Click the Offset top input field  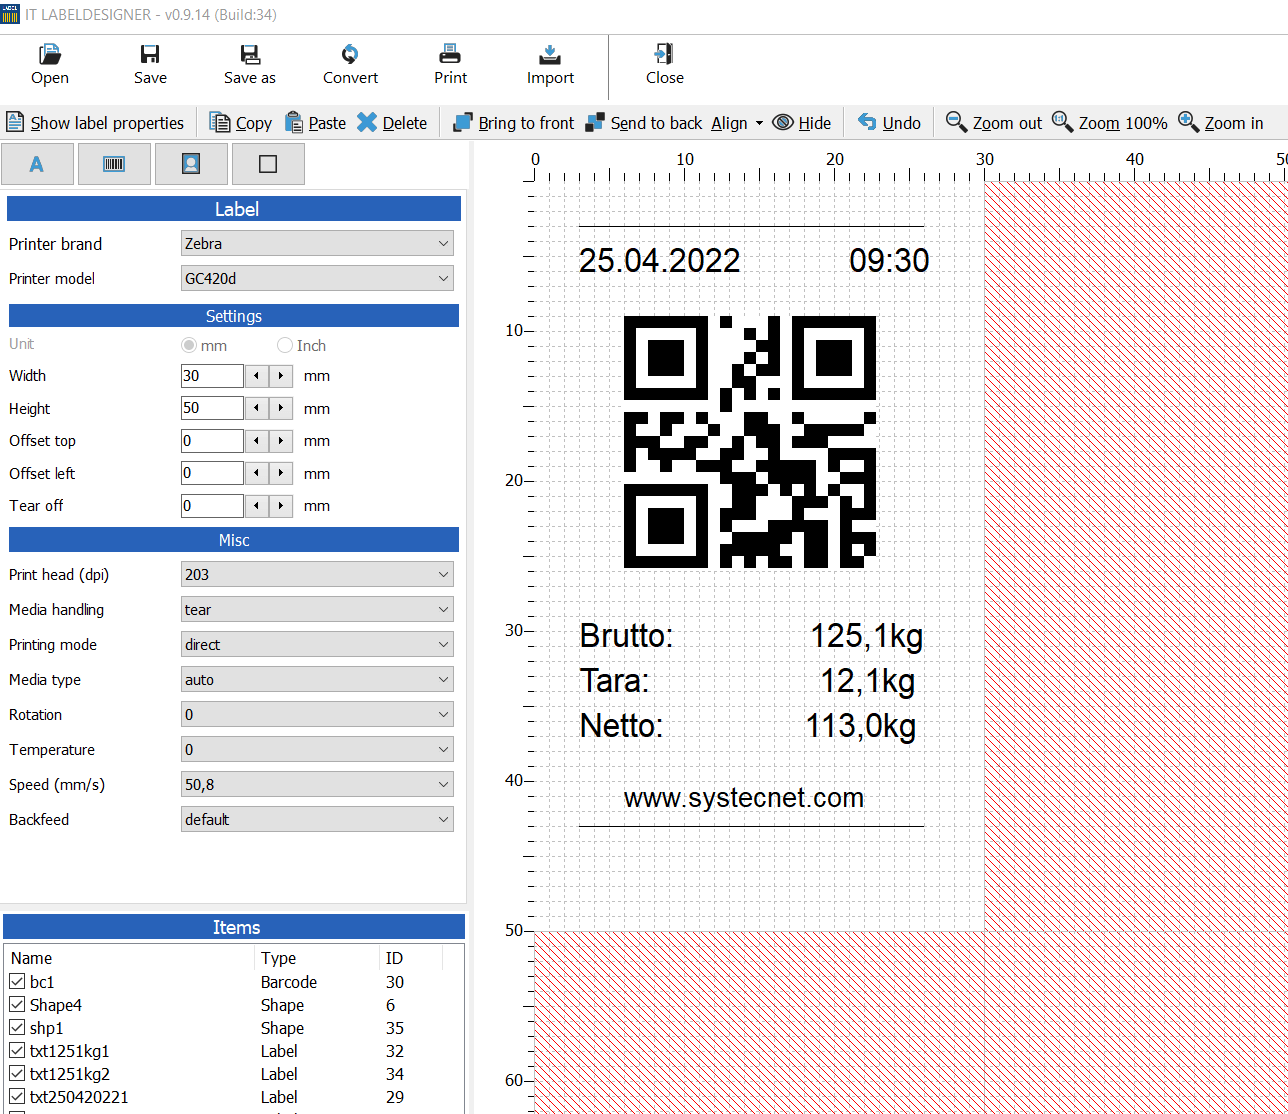pos(212,441)
